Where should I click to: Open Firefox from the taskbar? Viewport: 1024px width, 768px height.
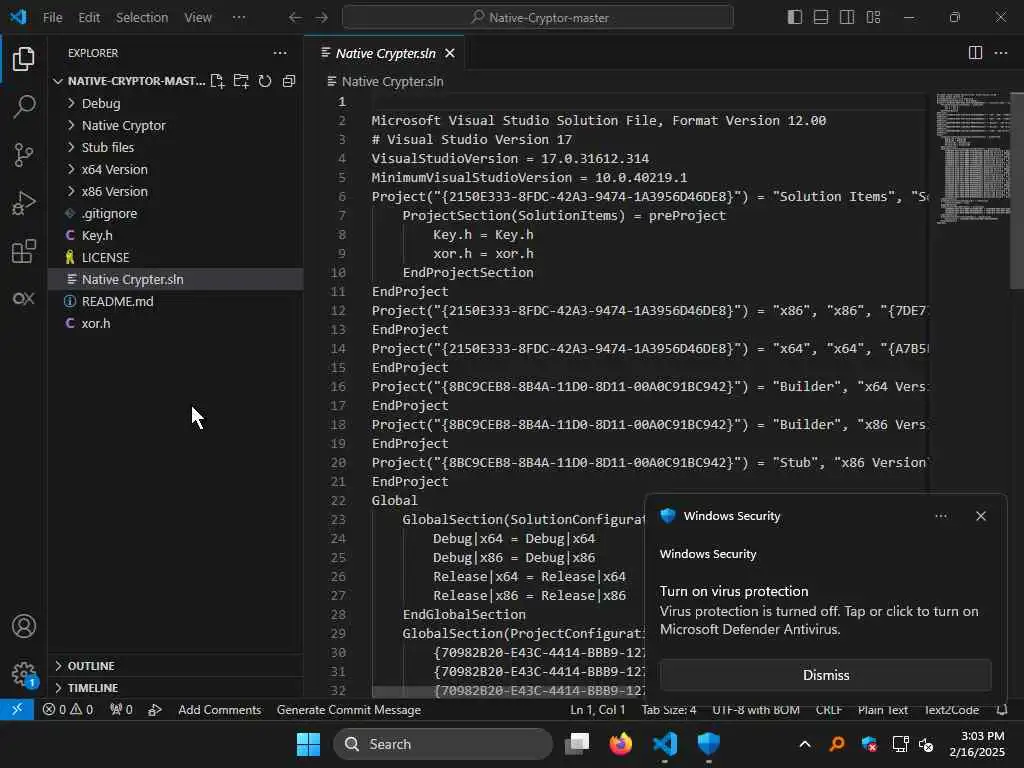point(620,744)
